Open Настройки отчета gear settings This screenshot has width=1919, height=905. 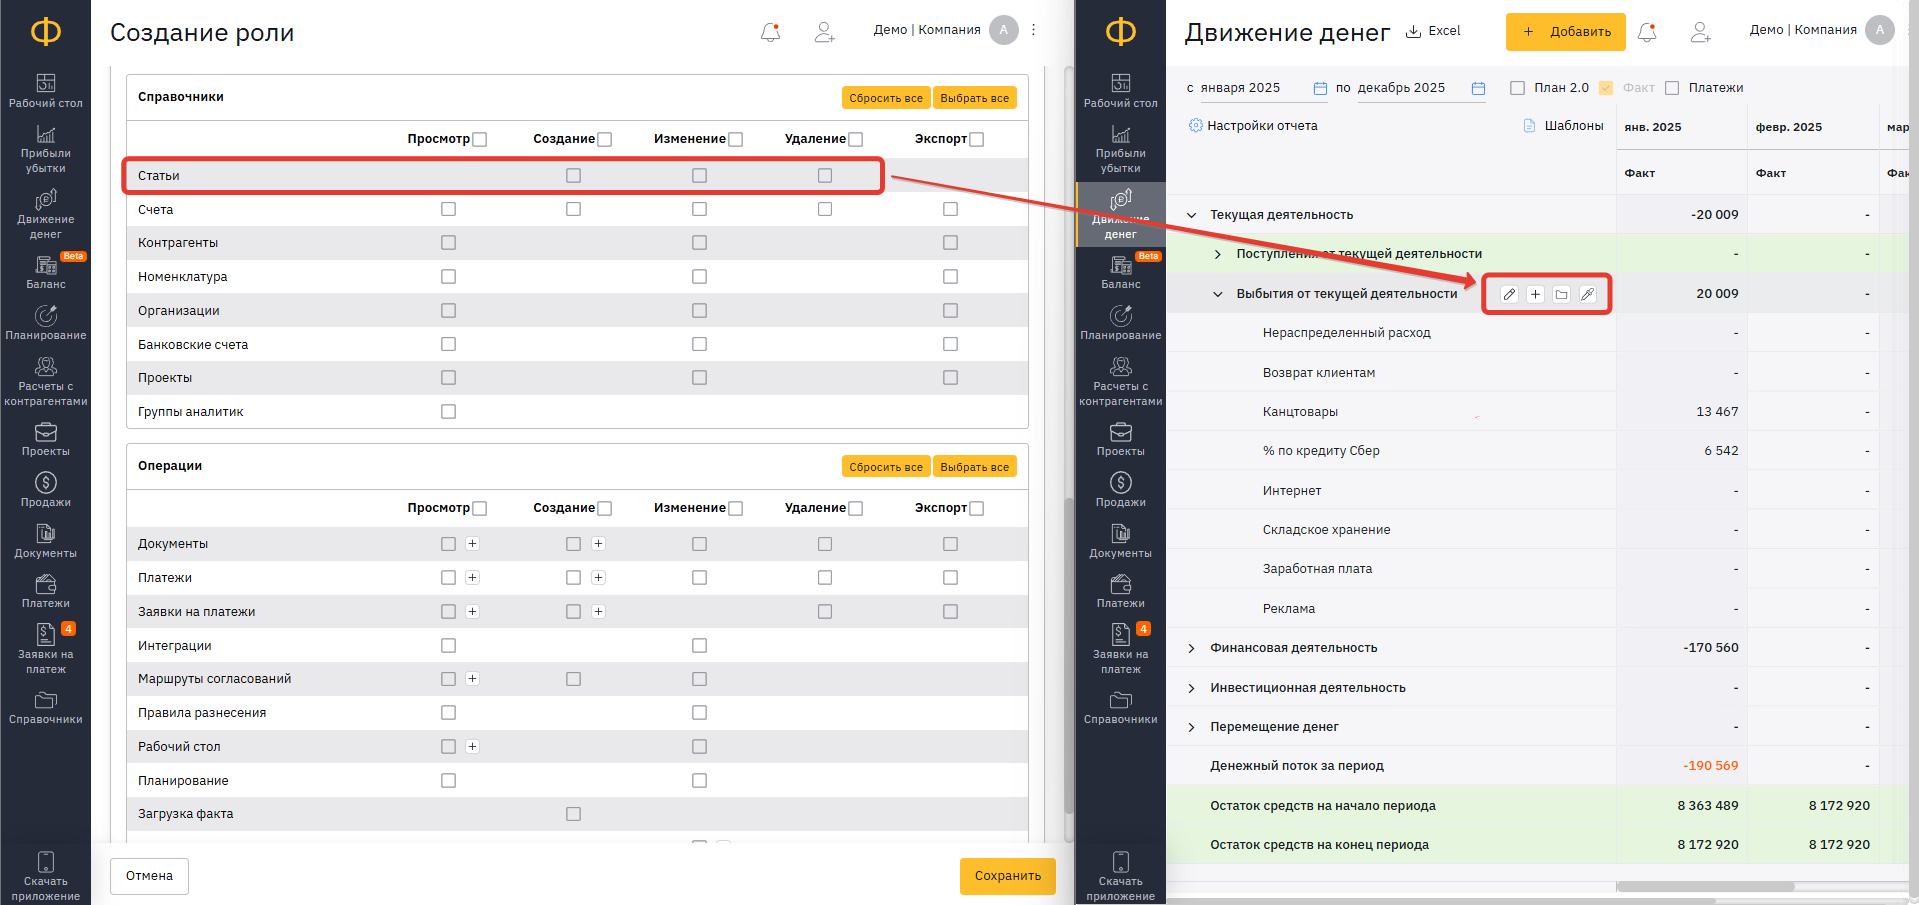pyautogui.click(x=1196, y=126)
